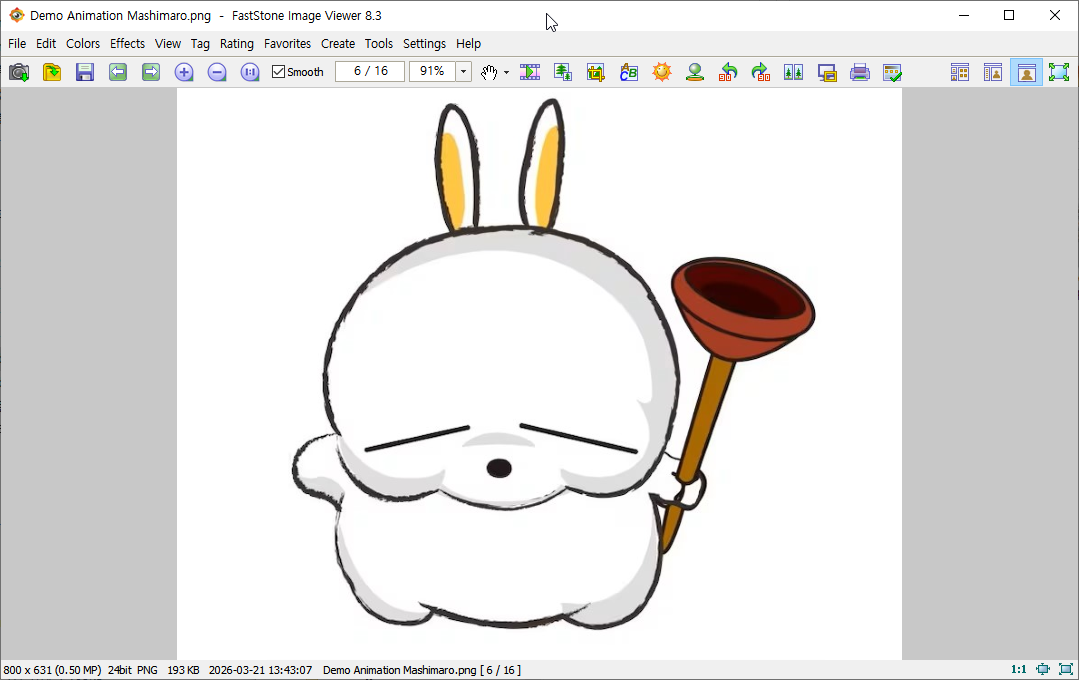Screen dimensions: 1079x680
Task: Open the Crop Board tool
Action: (x=596, y=72)
